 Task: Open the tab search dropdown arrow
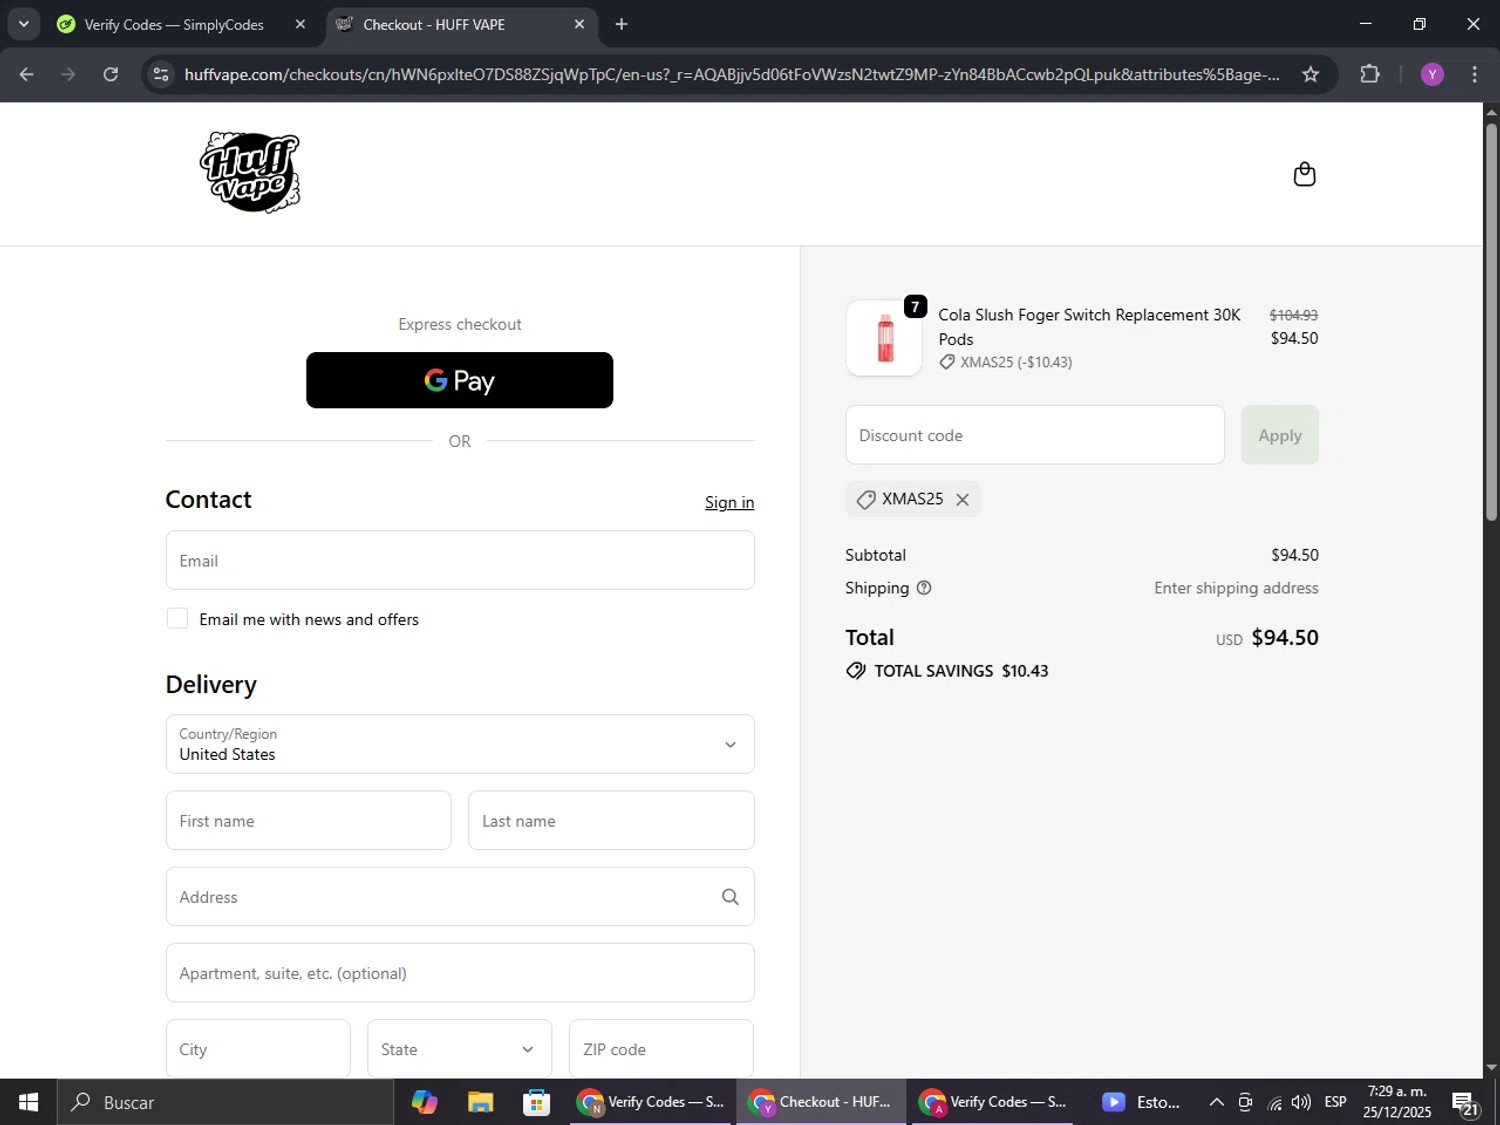(x=23, y=24)
